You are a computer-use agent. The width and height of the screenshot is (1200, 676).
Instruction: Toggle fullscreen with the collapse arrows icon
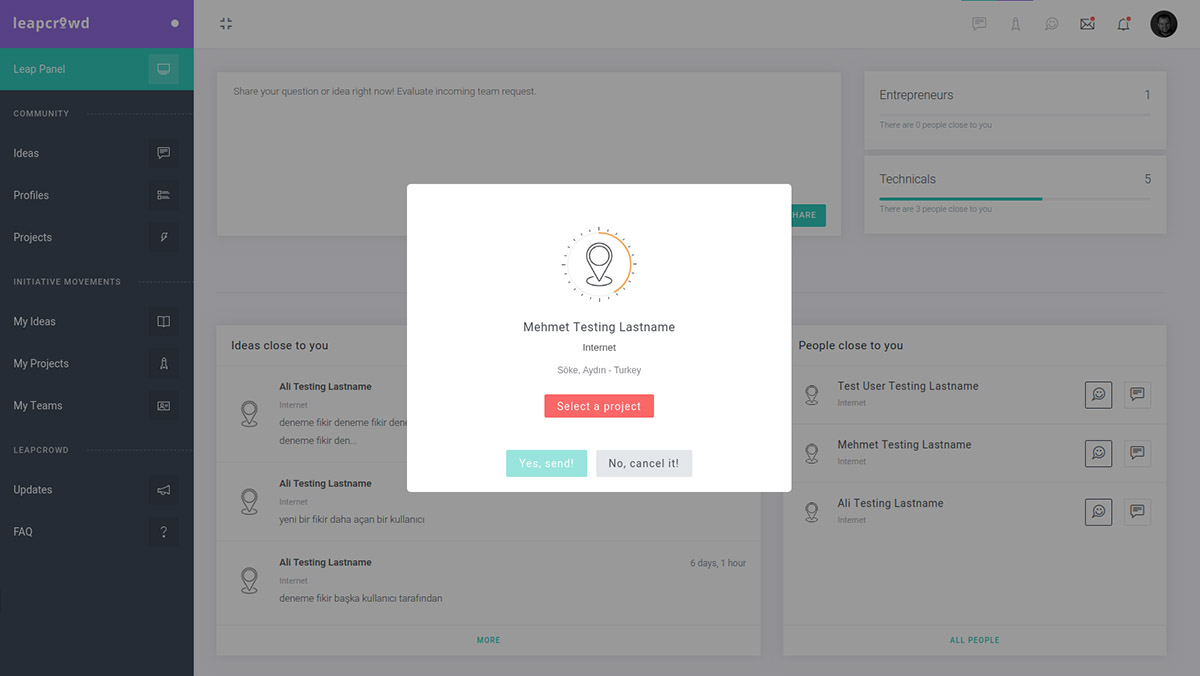click(226, 24)
